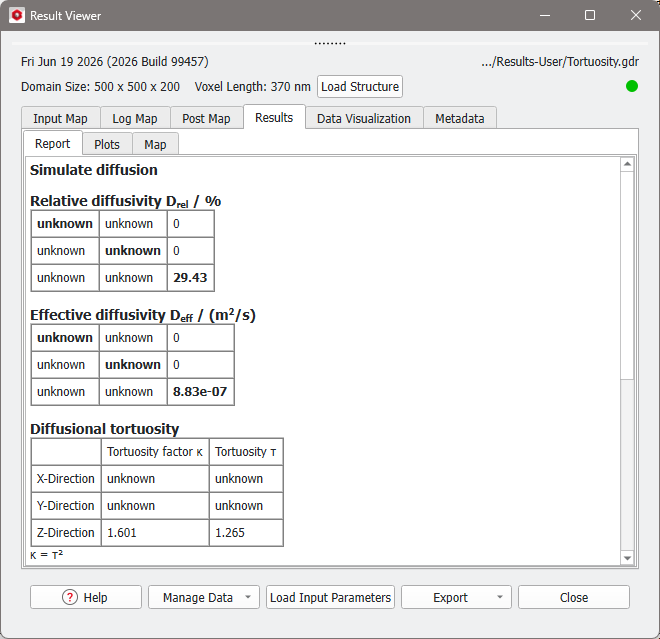Click the effective diffusivity value 8.83e-07
The width and height of the screenshot is (660, 639).
(200, 391)
